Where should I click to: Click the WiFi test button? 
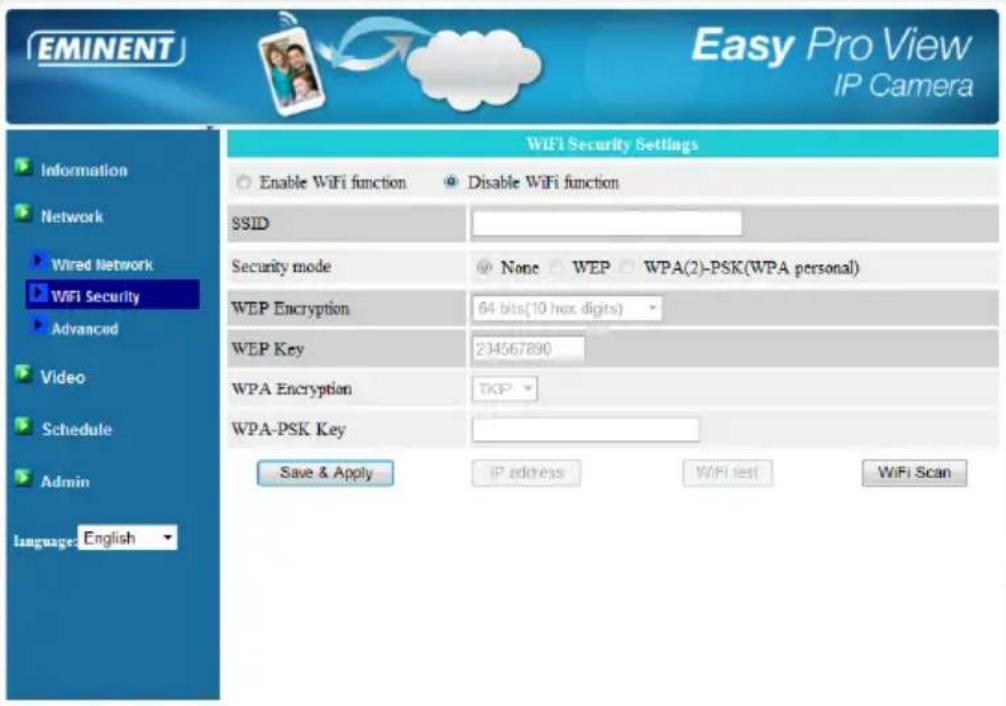[x=728, y=473]
